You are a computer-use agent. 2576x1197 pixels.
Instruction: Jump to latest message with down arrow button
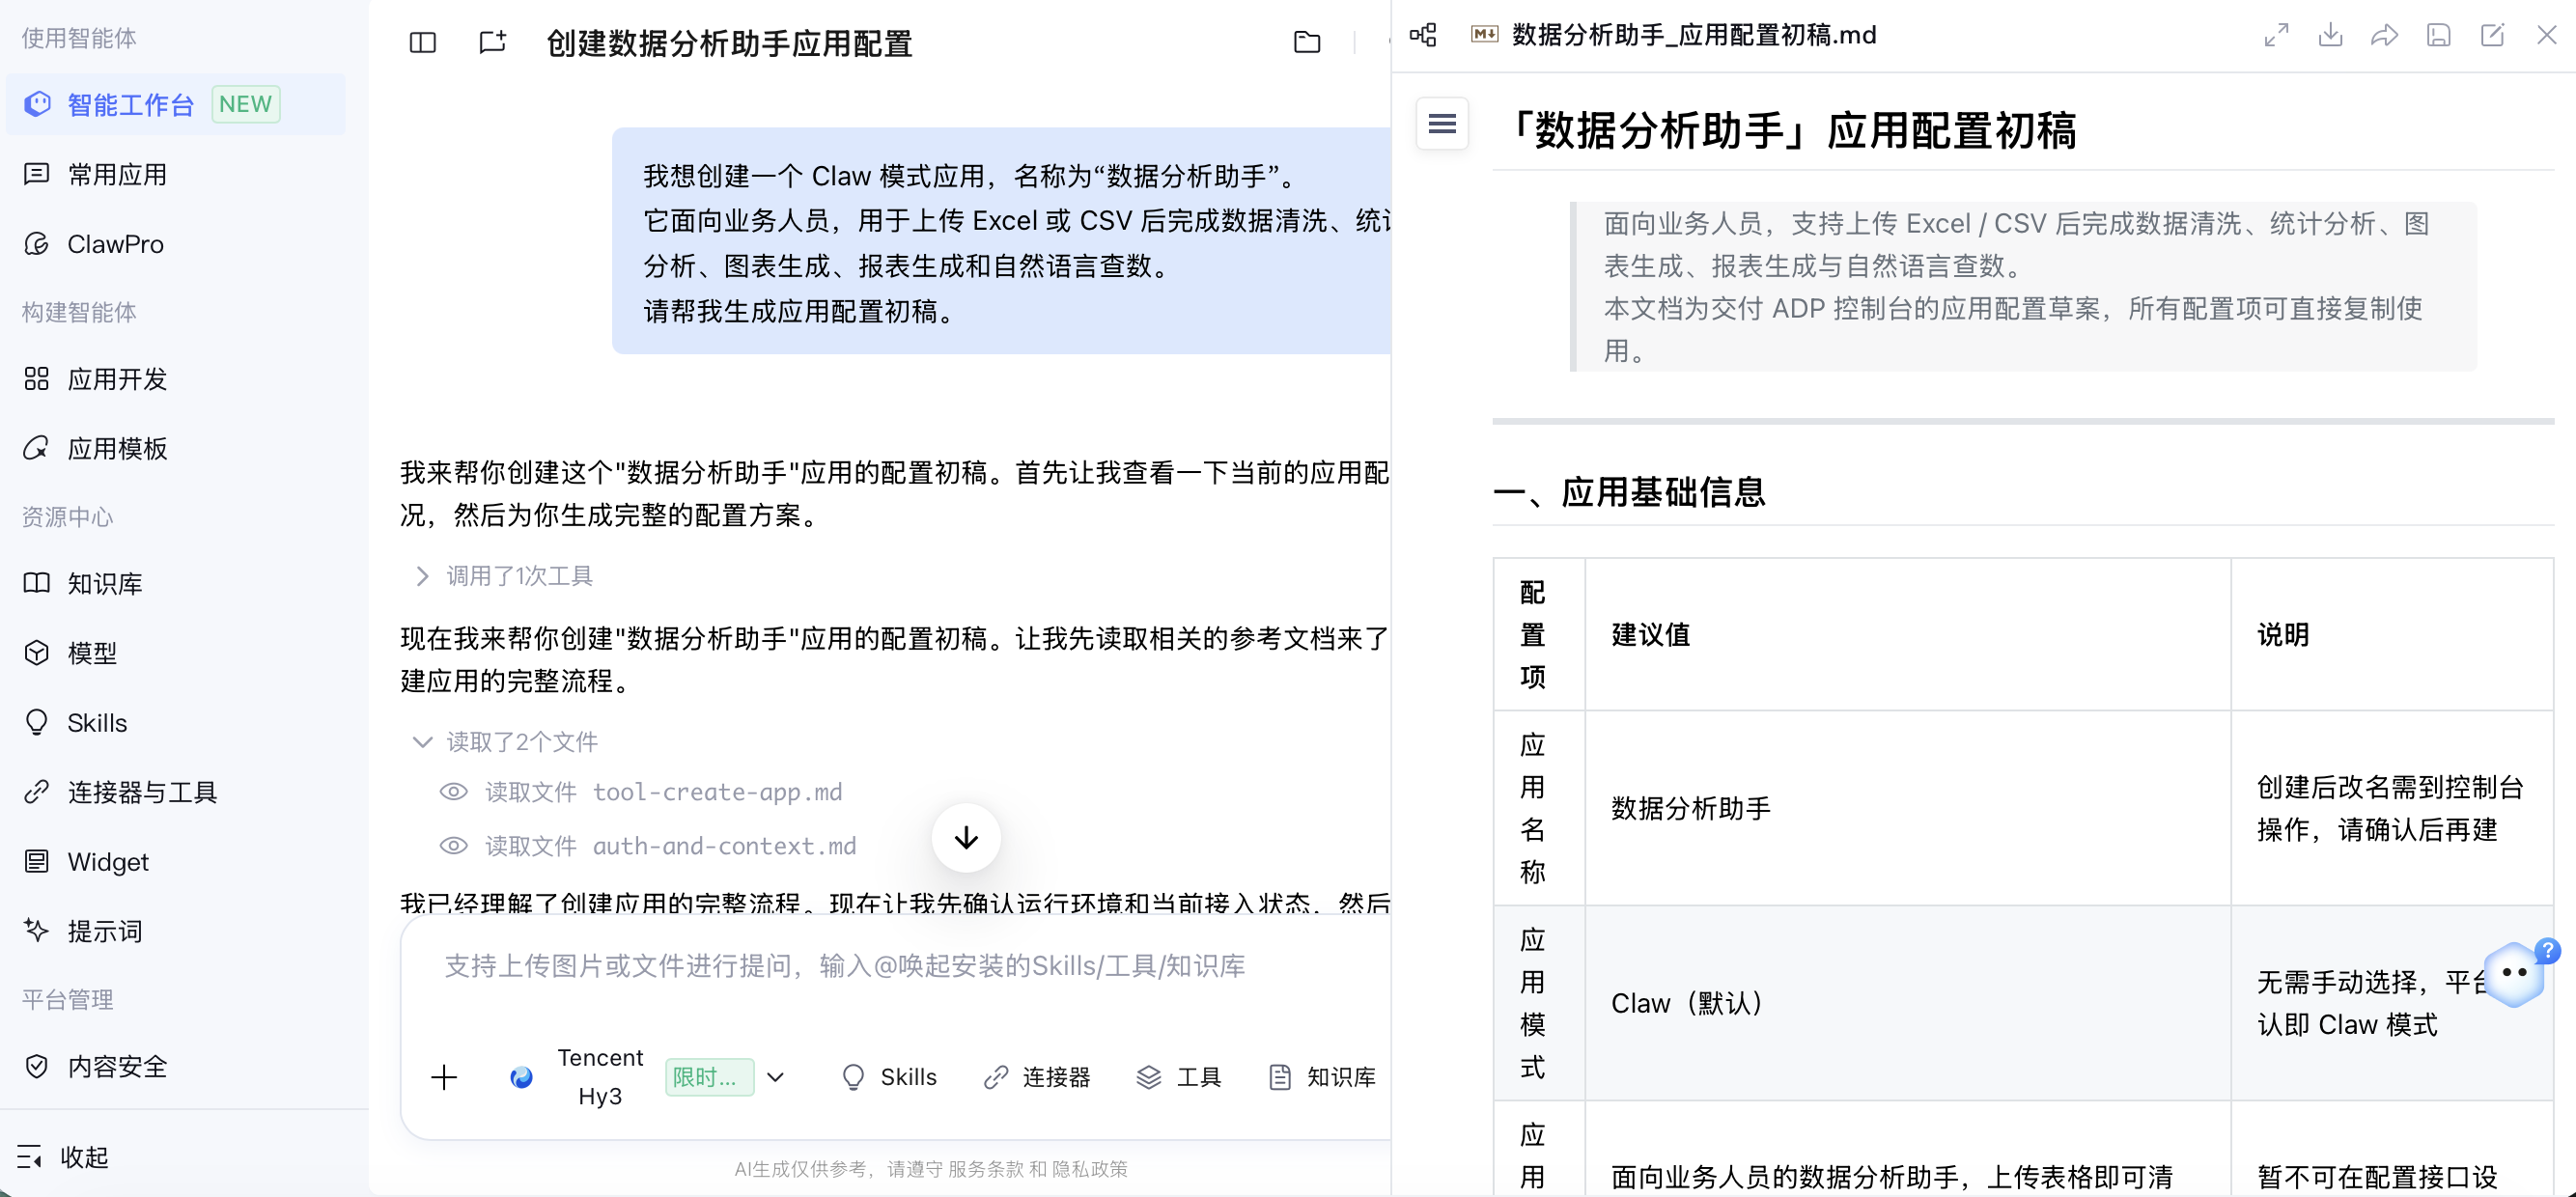[x=966, y=838]
